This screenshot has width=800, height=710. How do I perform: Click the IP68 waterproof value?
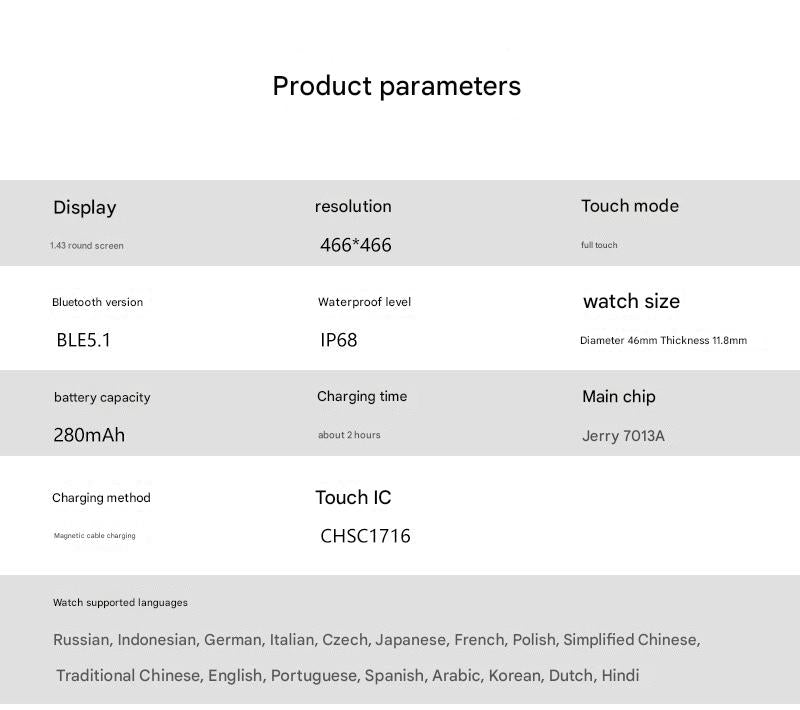pyautogui.click(x=339, y=340)
